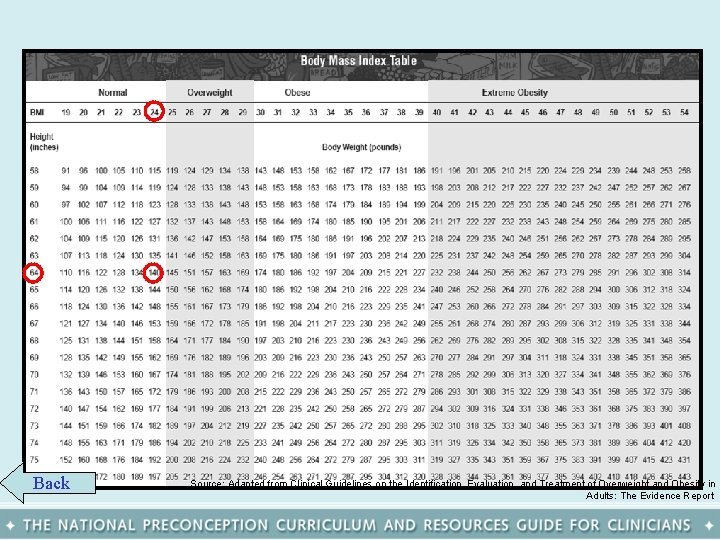720x540 pixels.
Task: Select BMI column header 45
Action: [x=525, y=112]
